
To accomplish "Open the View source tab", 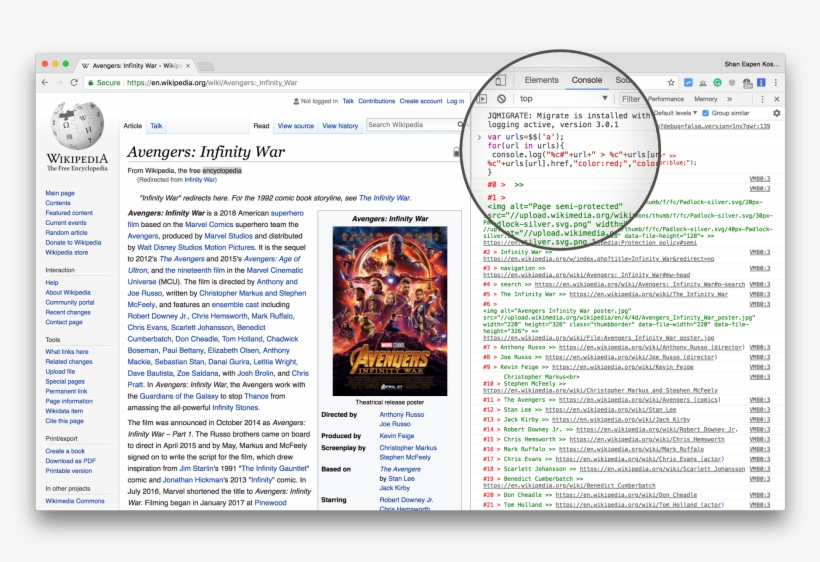I will (x=295, y=125).
